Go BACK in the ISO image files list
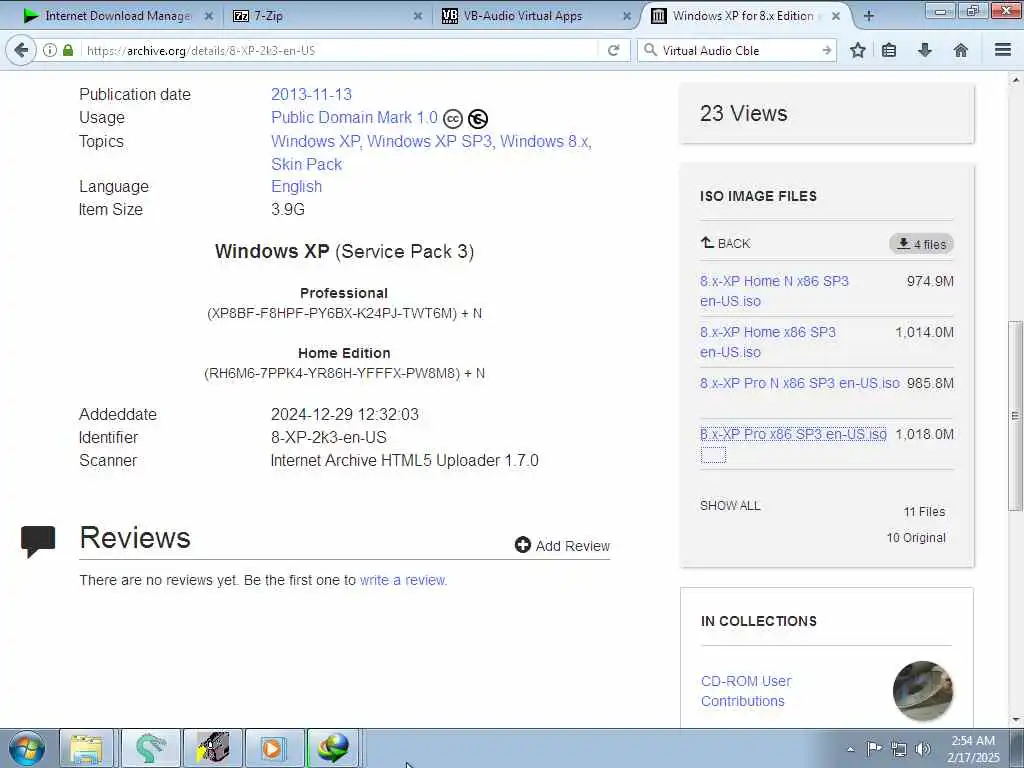The image size is (1024, 768). pos(726,243)
